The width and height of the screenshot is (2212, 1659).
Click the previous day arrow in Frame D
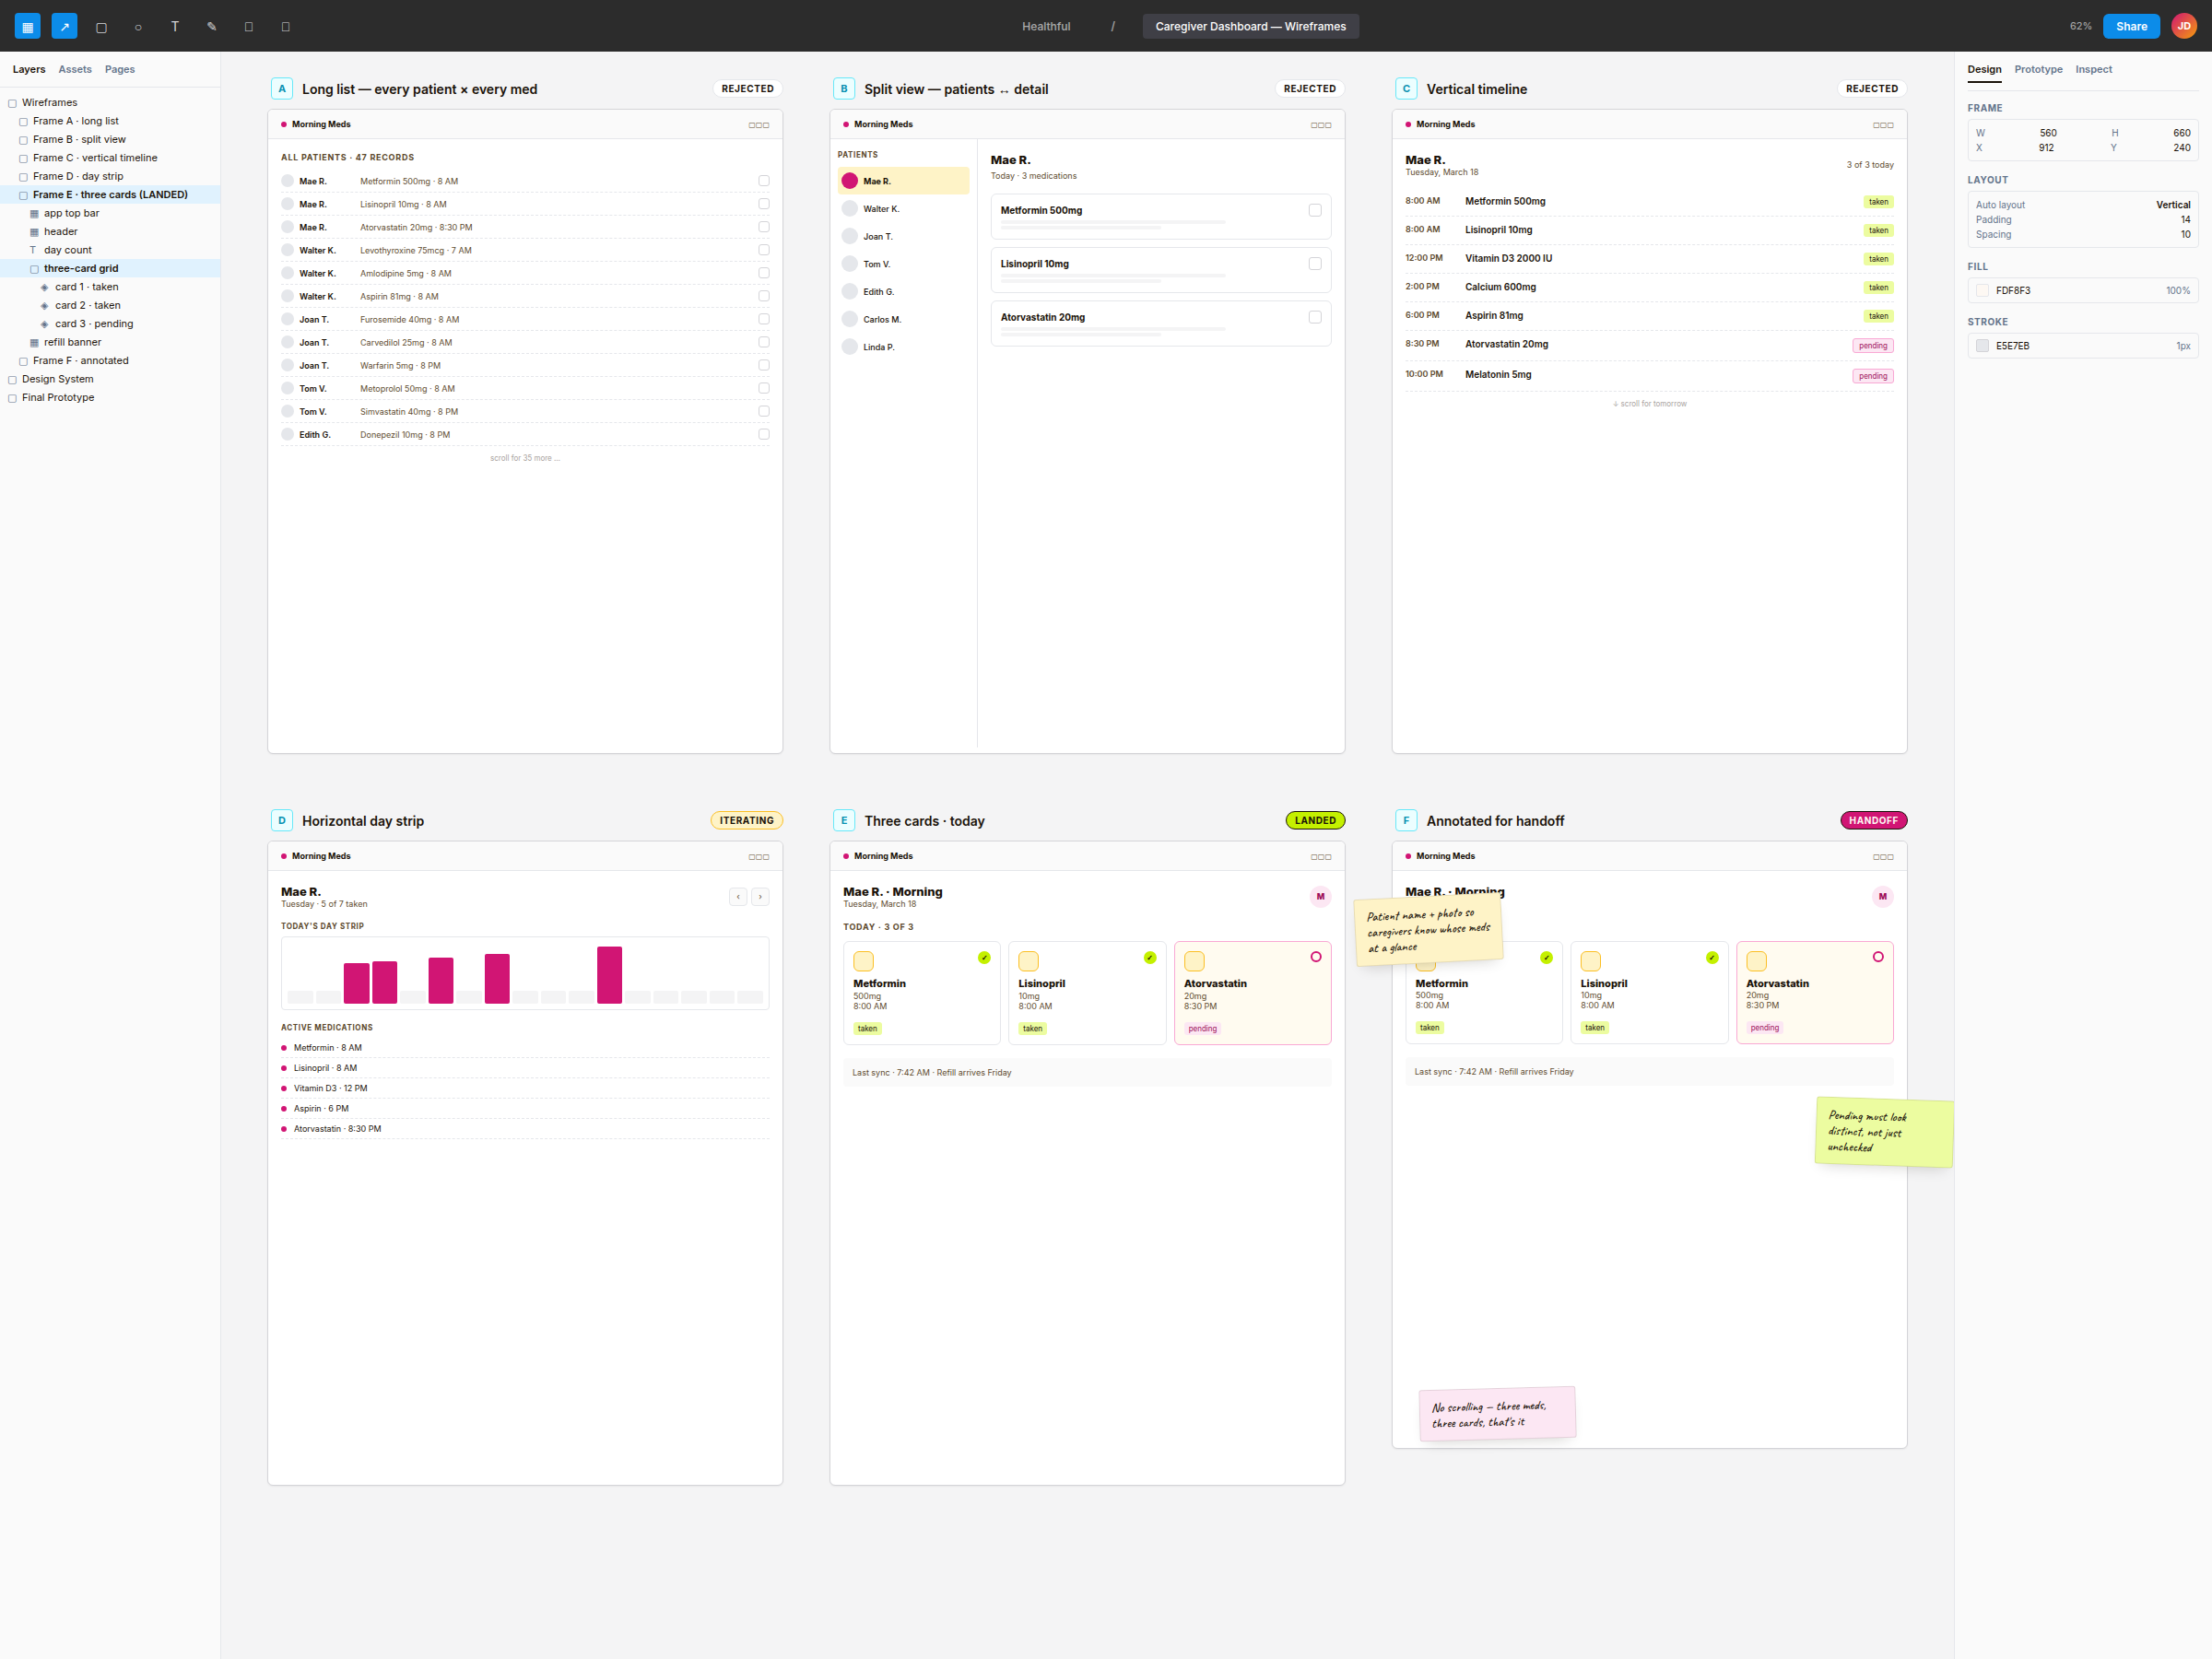738,897
